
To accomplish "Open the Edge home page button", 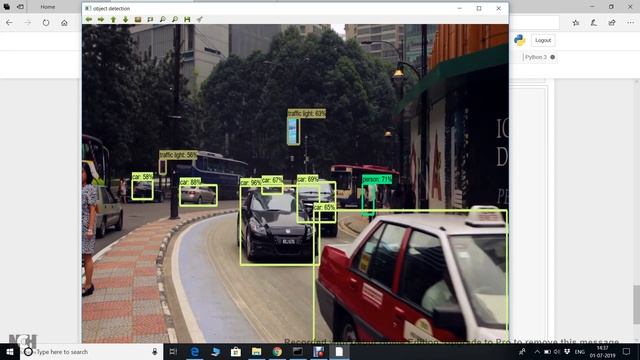I will [64, 23].
